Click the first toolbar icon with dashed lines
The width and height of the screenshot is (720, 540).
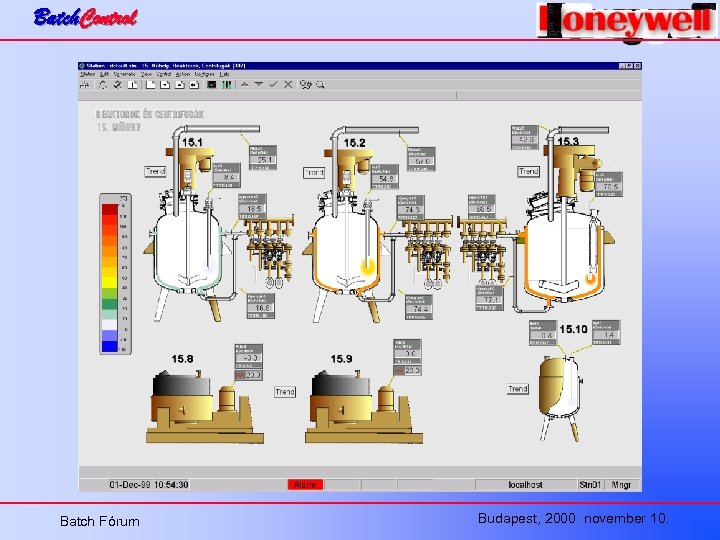(84, 84)
